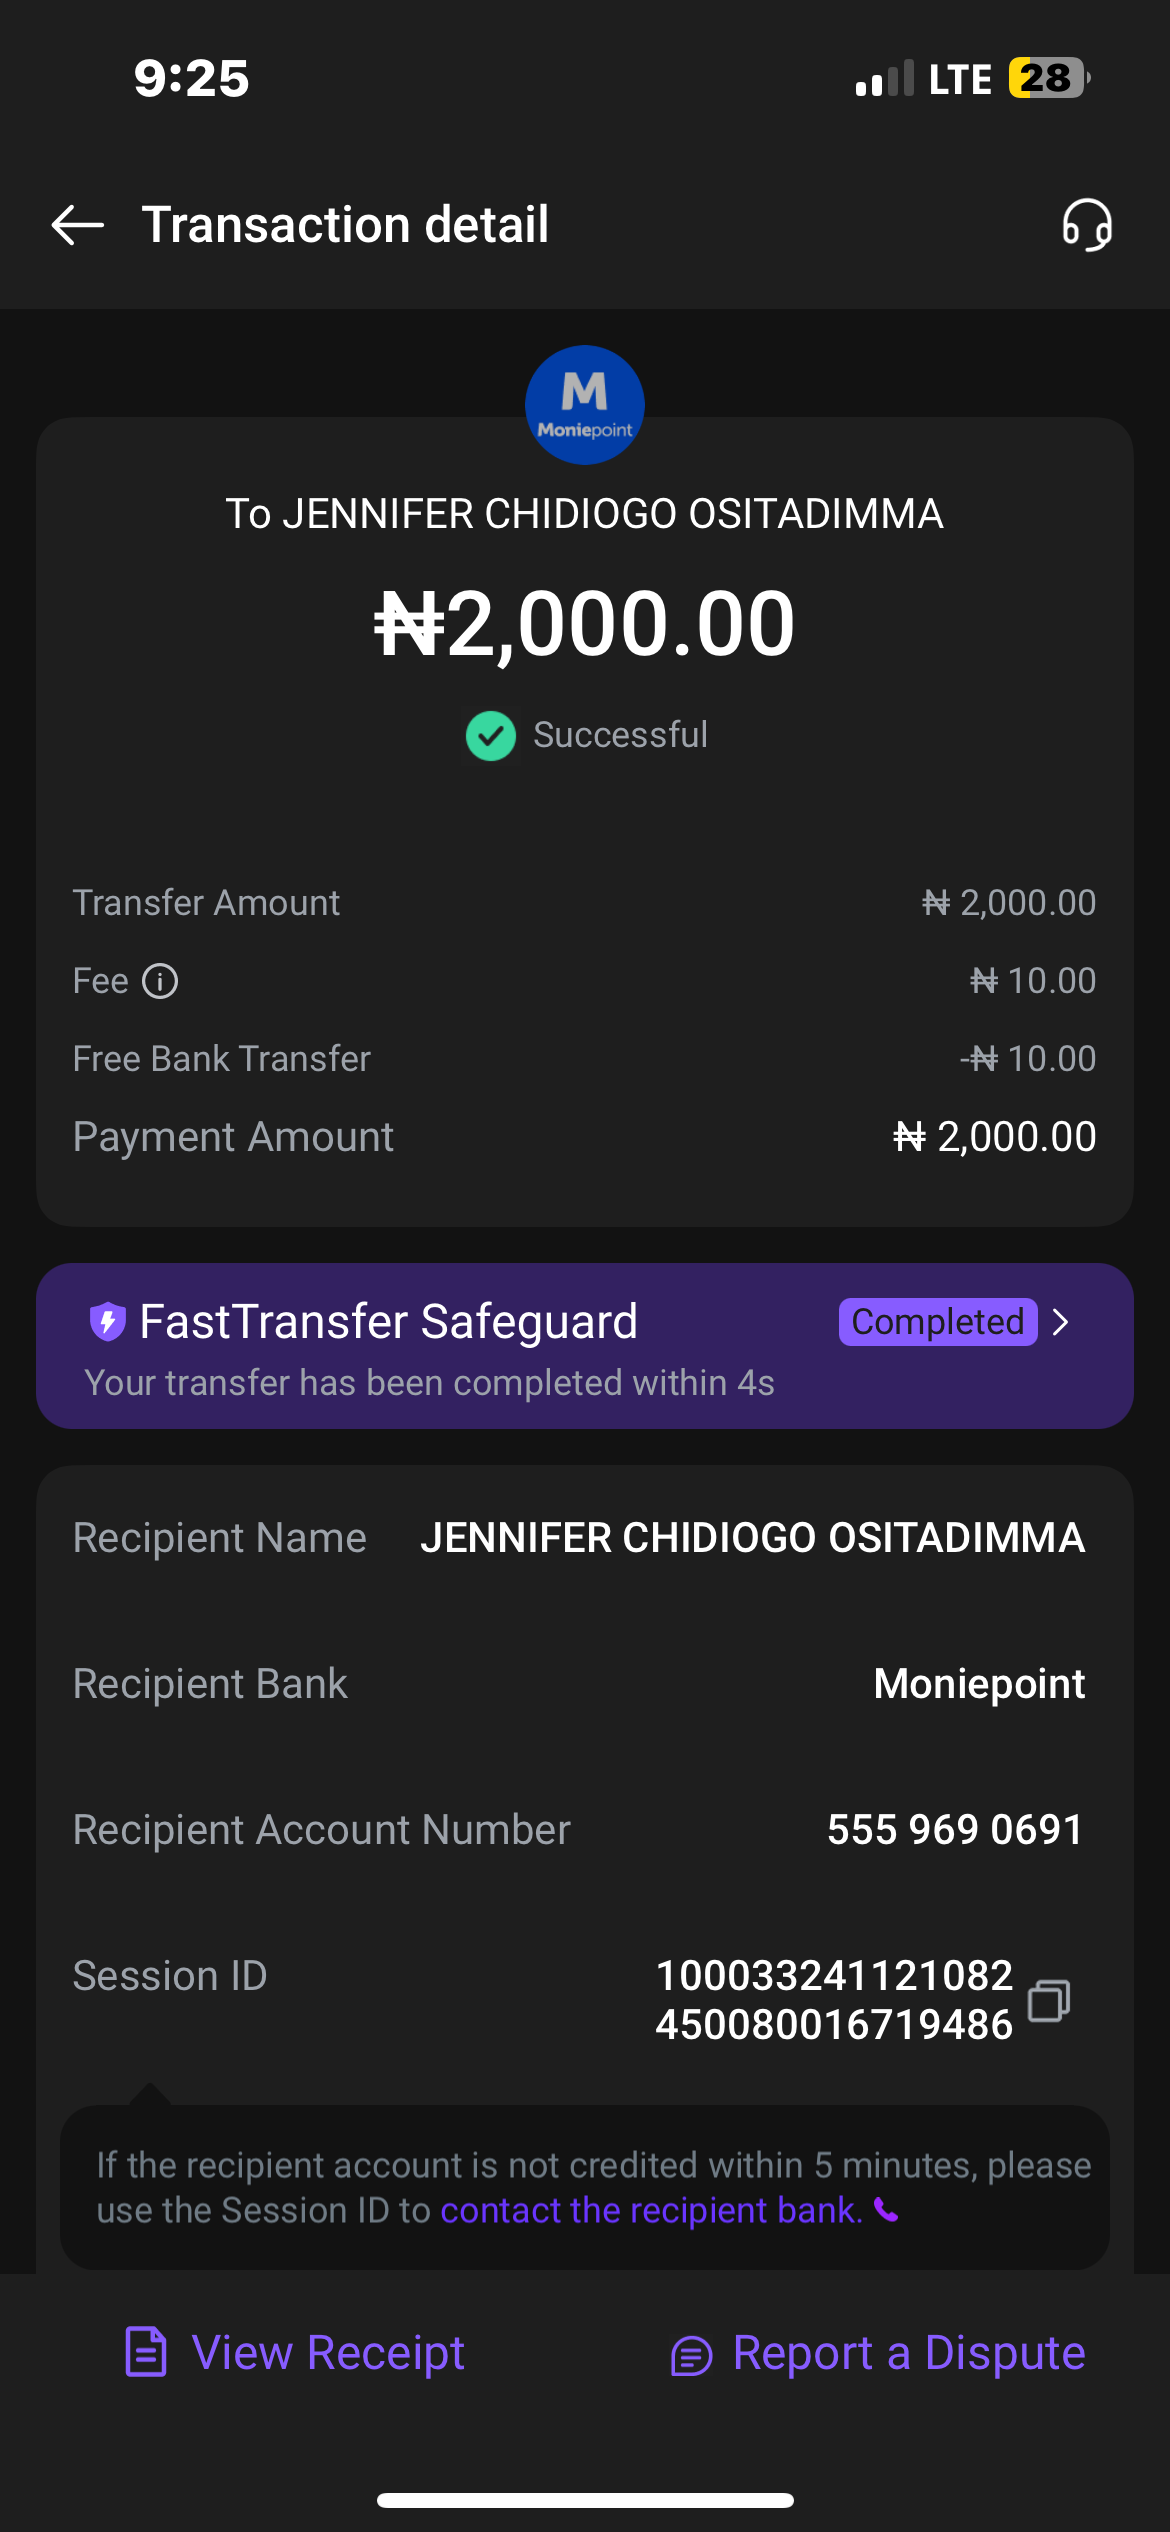Image resolution: width=1170 pixels, height=2532 pixels.
Task: Tap the Fee info icon
Action: point(160,981)
